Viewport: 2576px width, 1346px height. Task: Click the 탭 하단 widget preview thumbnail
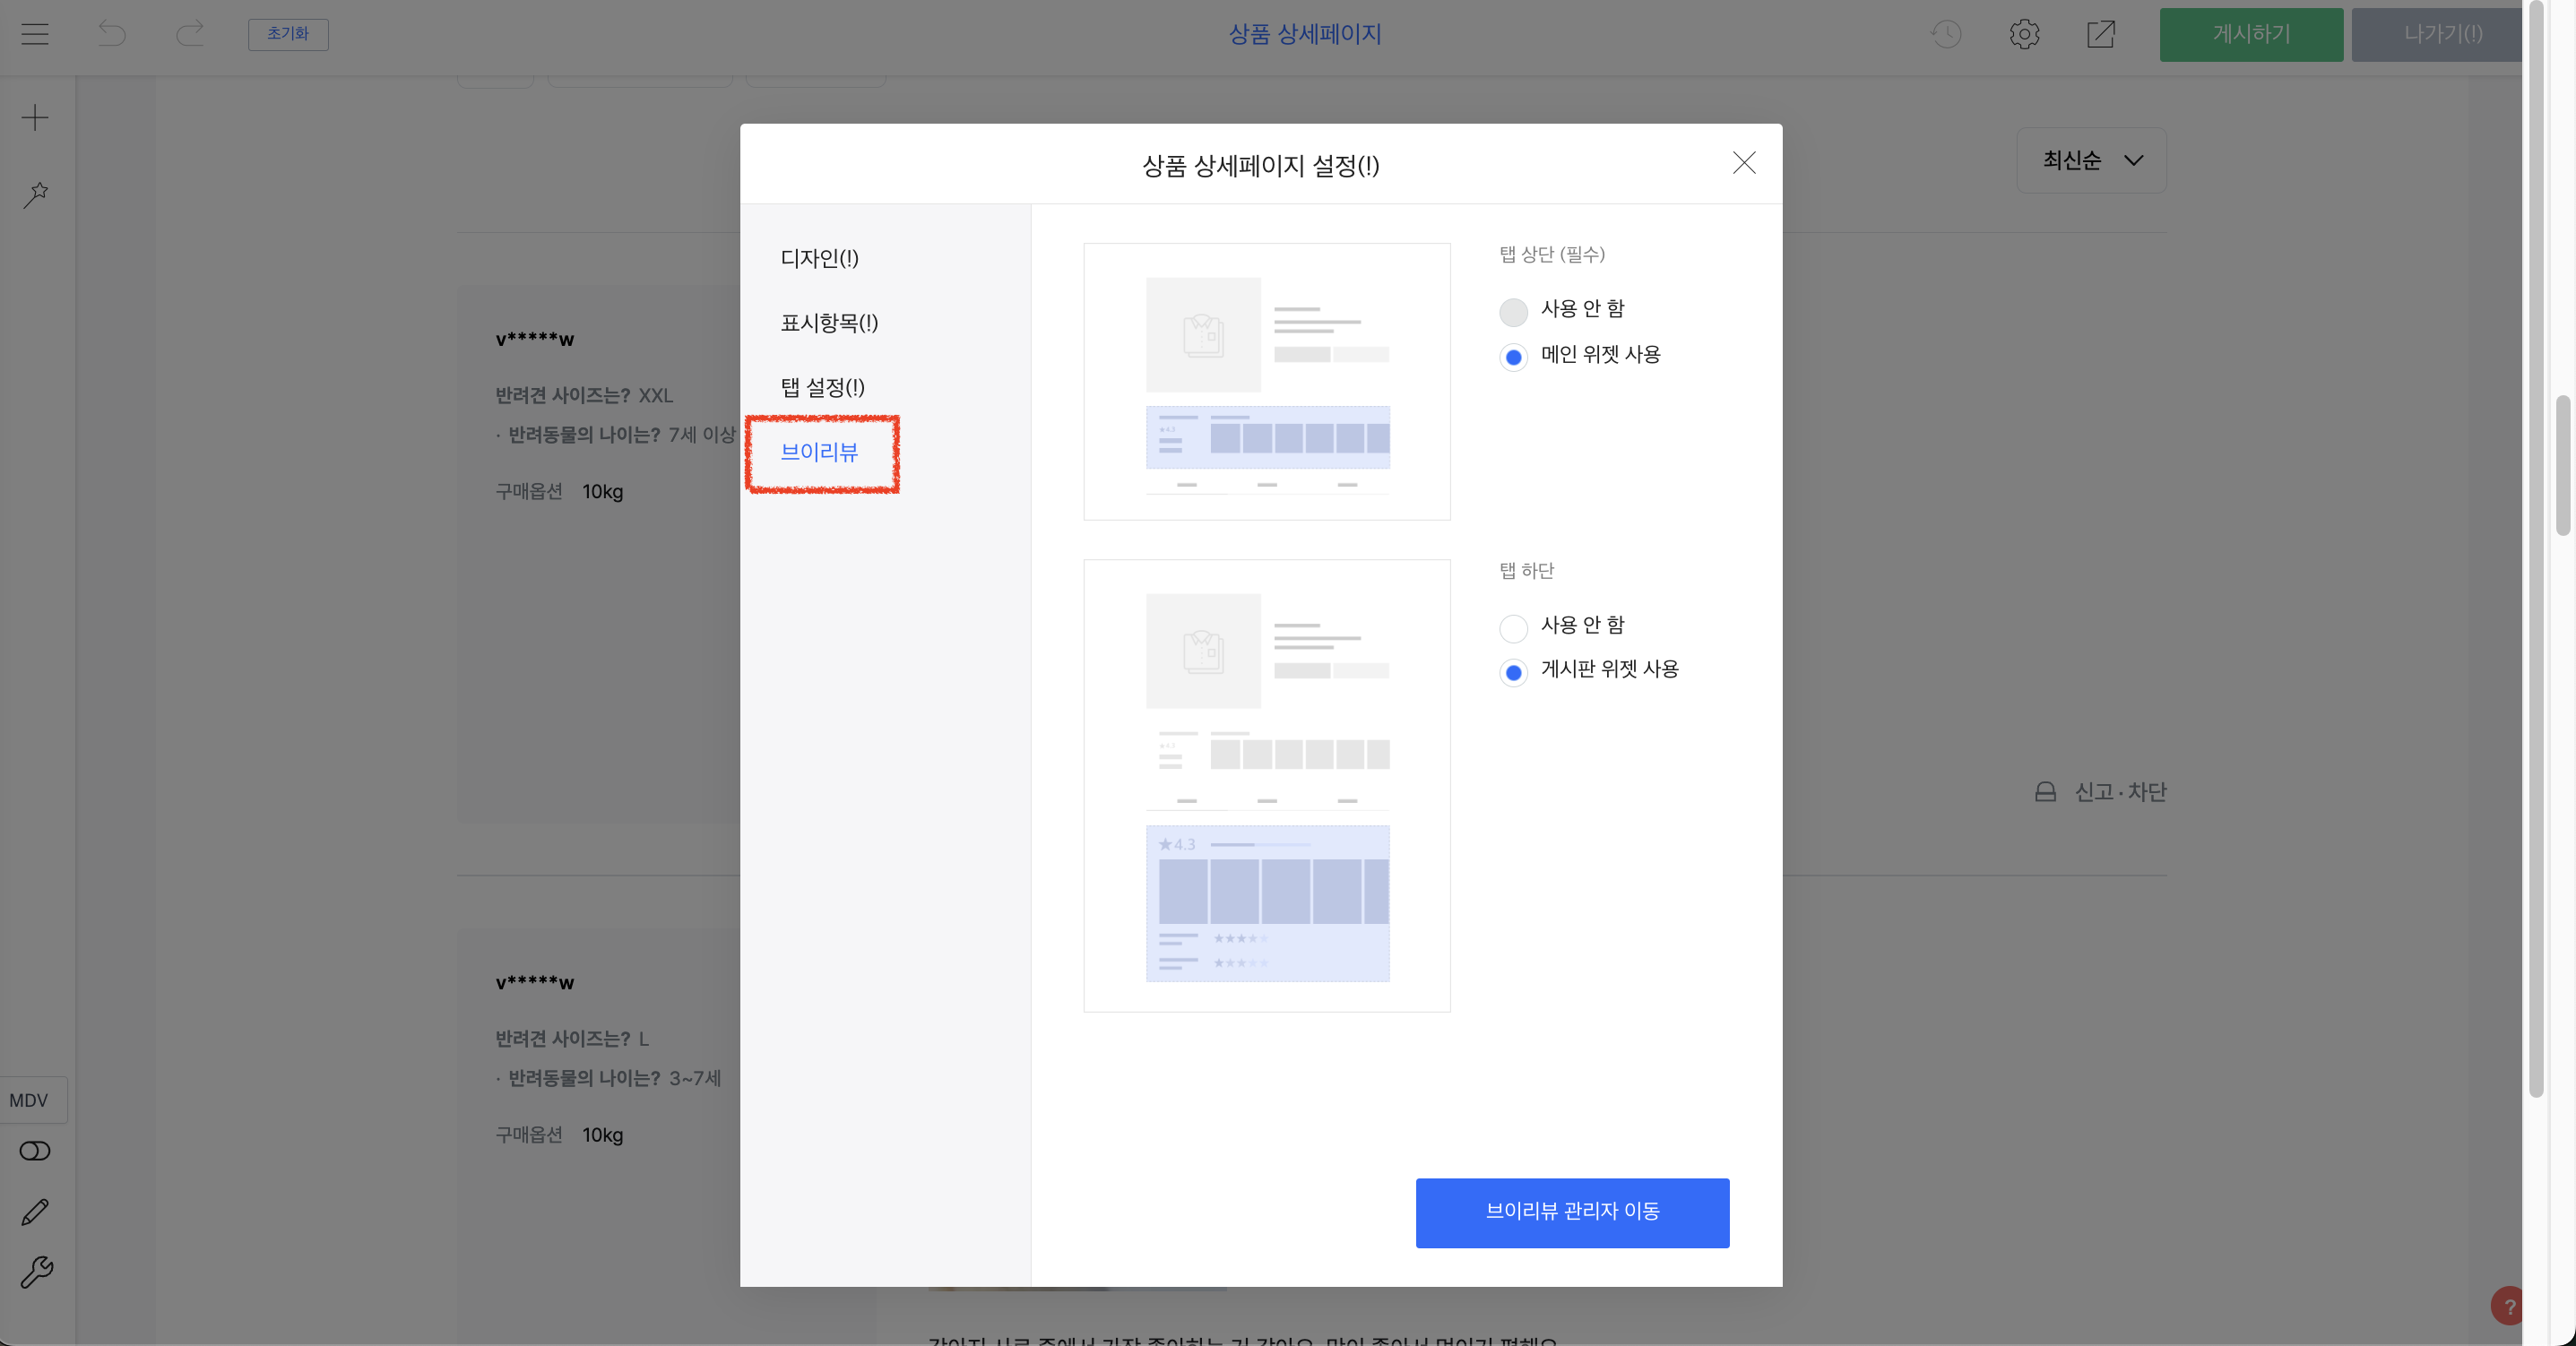[x=1267, y=786]
